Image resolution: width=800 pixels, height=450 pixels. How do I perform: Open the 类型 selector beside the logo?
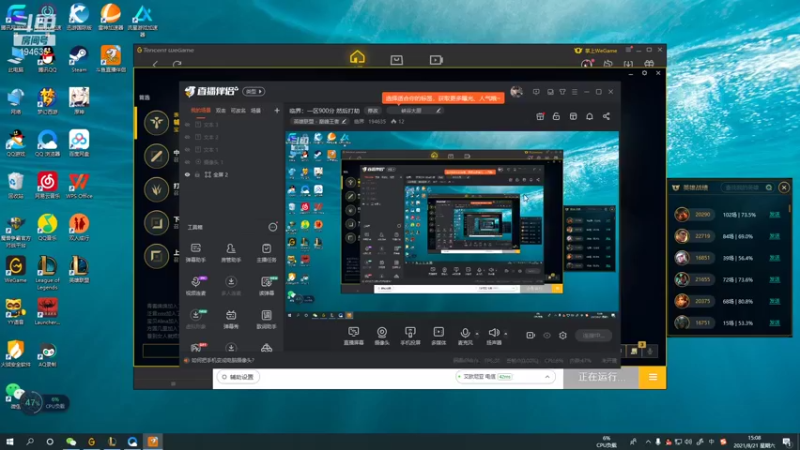(x=254, y=91)
